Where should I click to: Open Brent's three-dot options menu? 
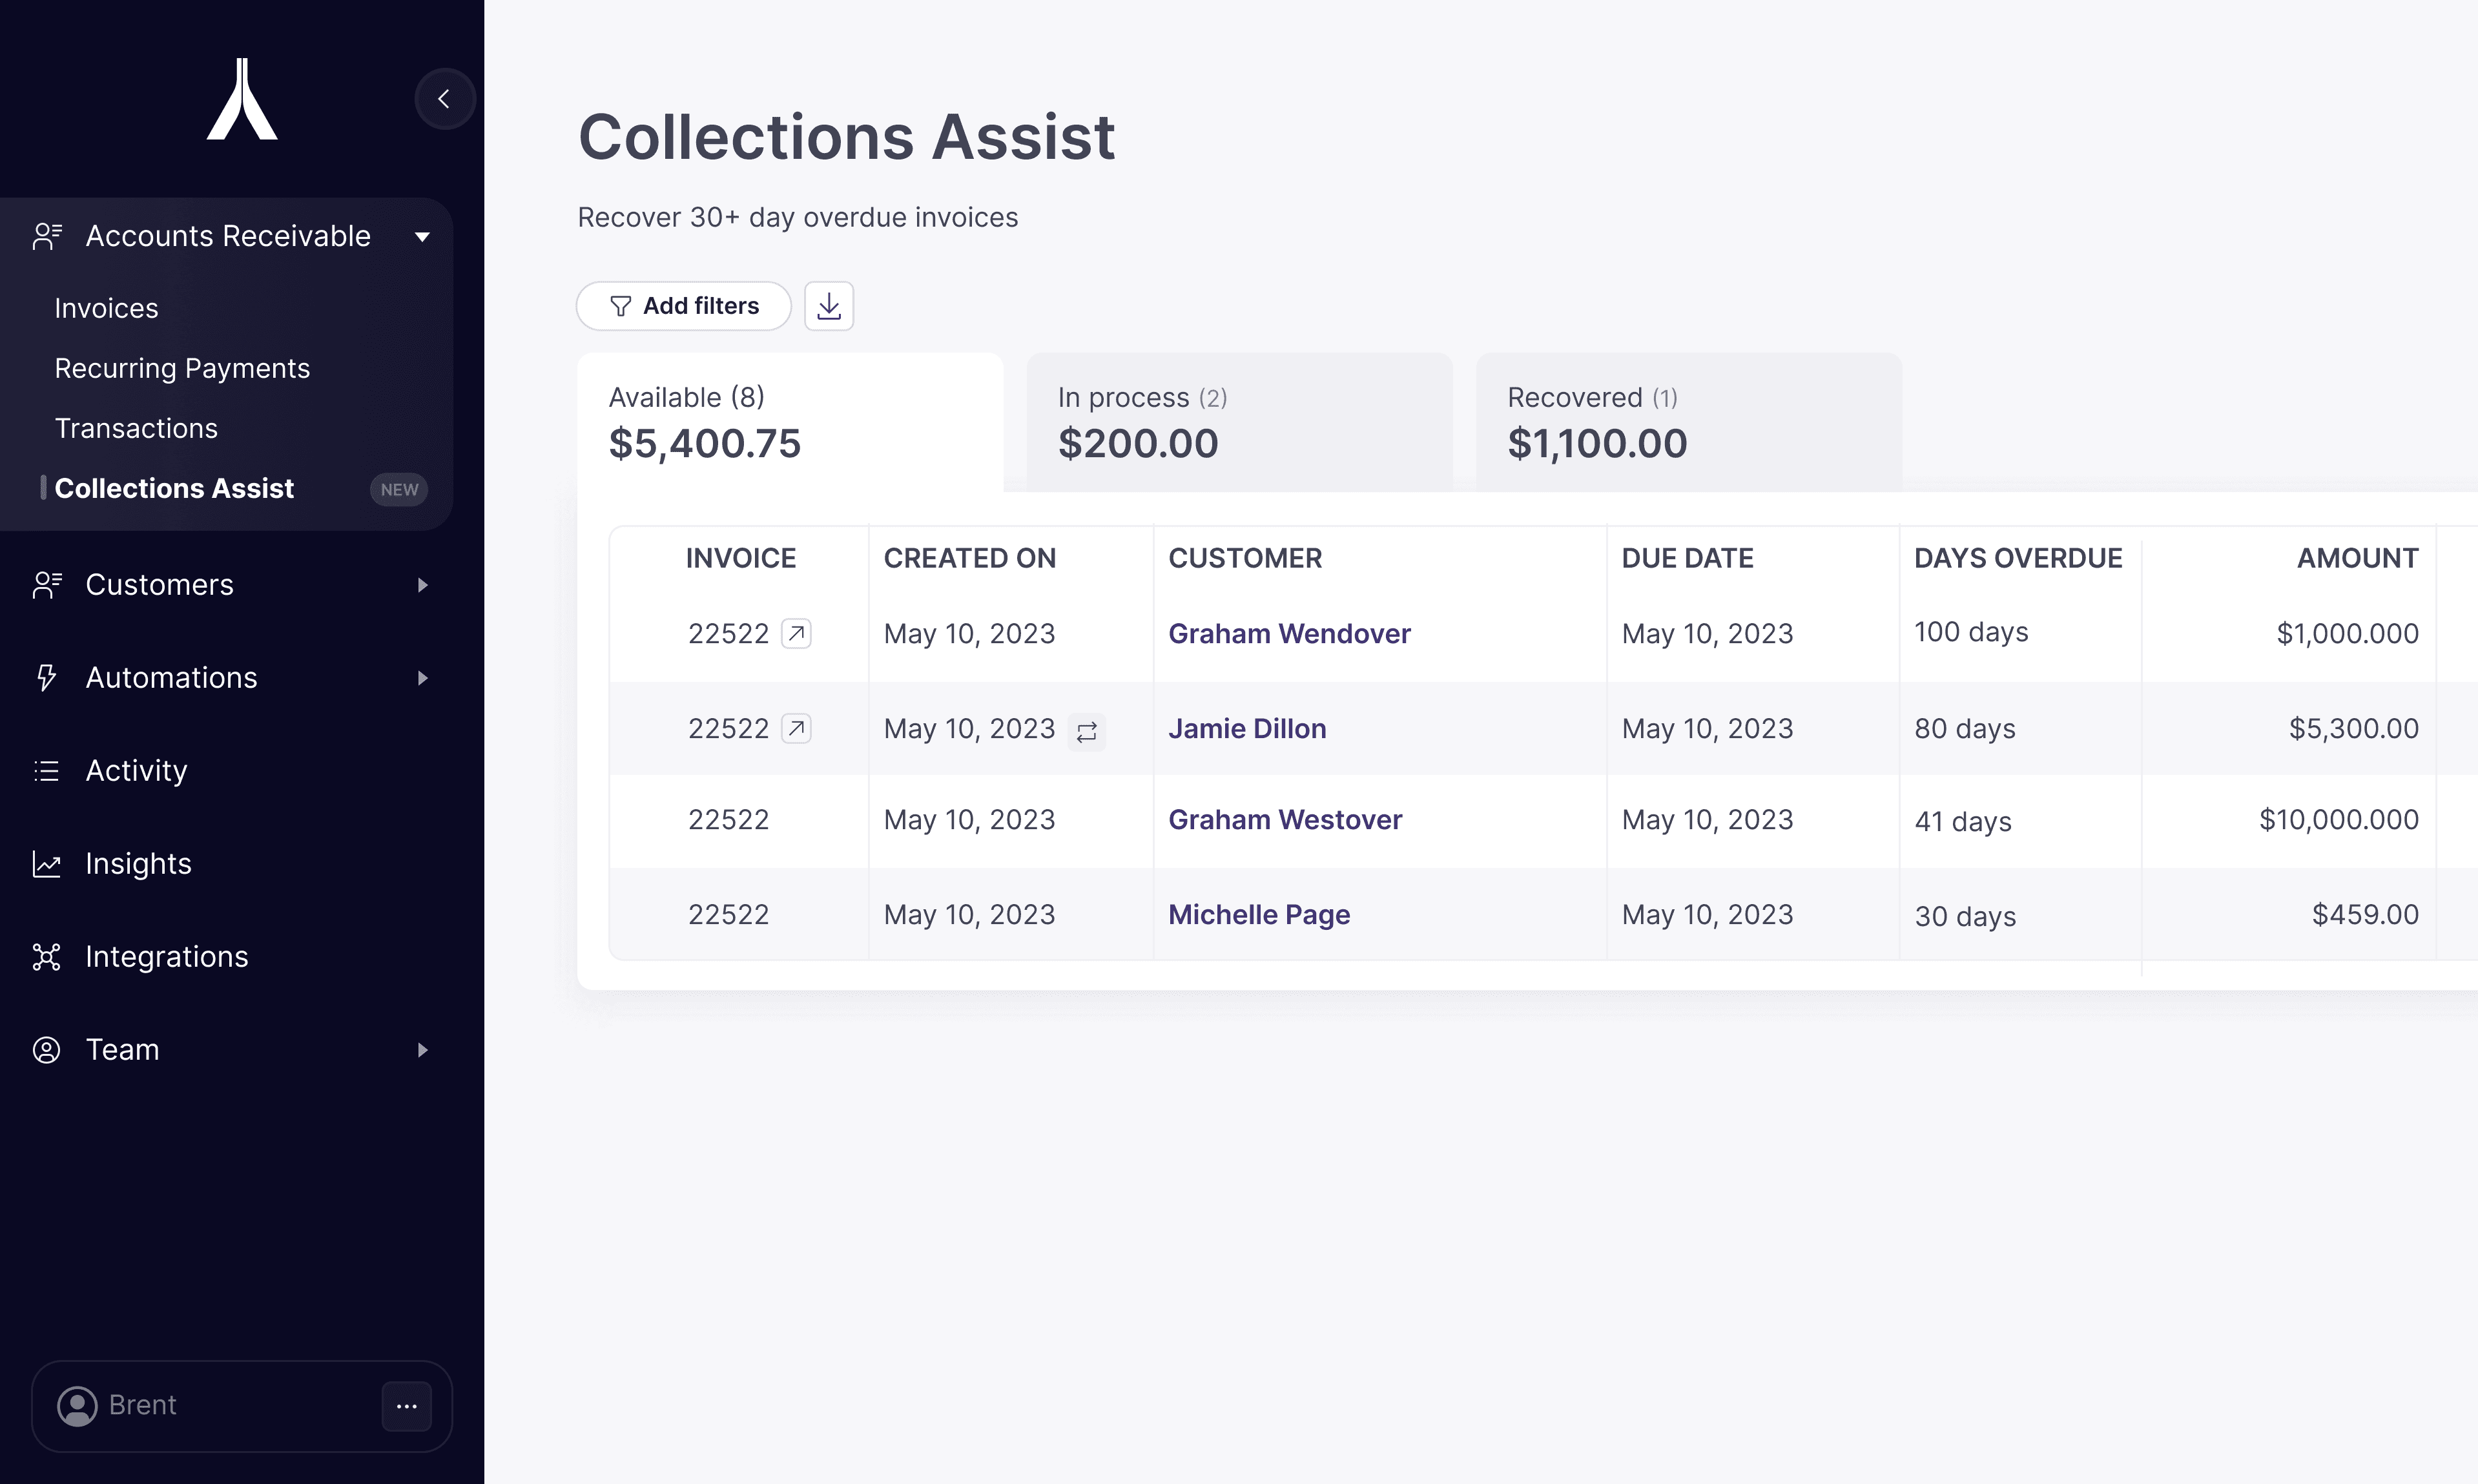coord(406,1406)
